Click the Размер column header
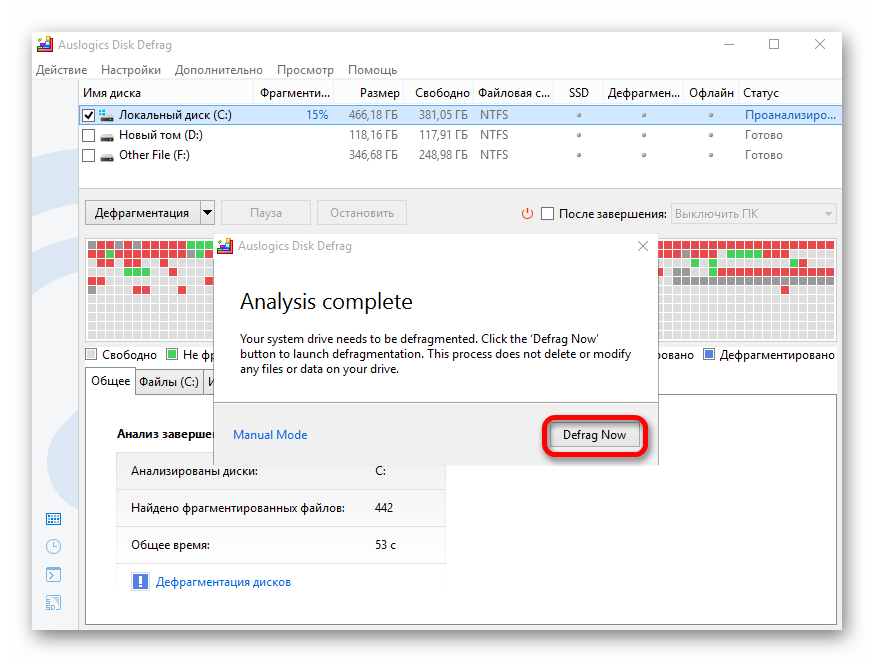 (x=379, y=93)
